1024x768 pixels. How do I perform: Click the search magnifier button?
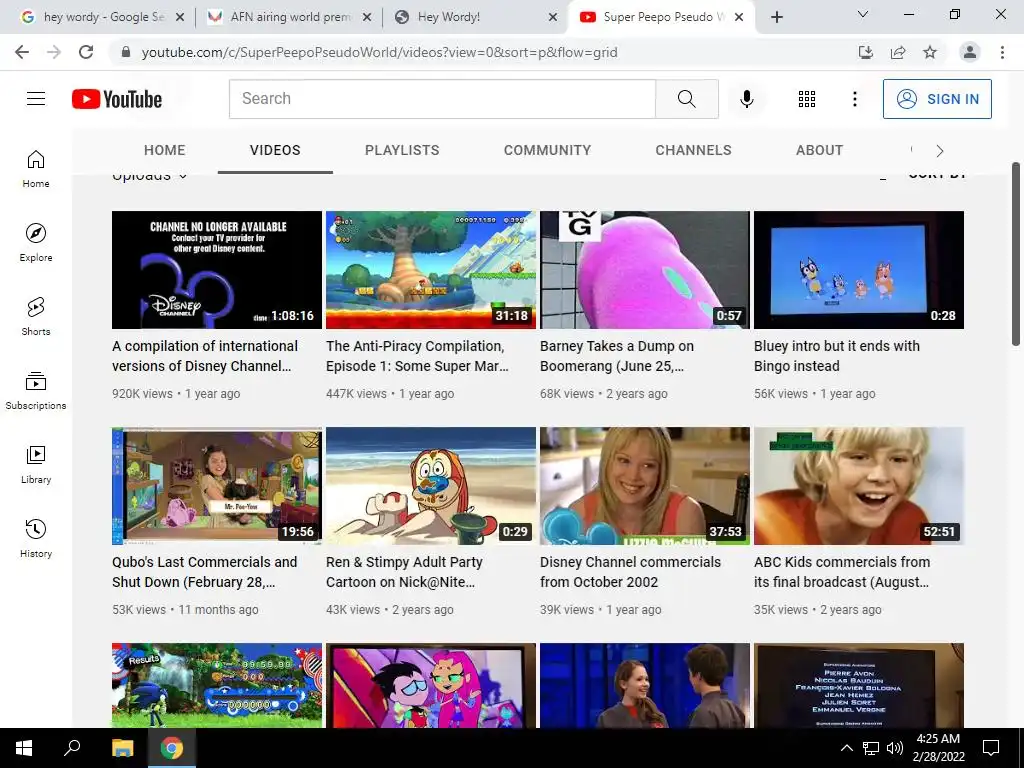point(686,99)
